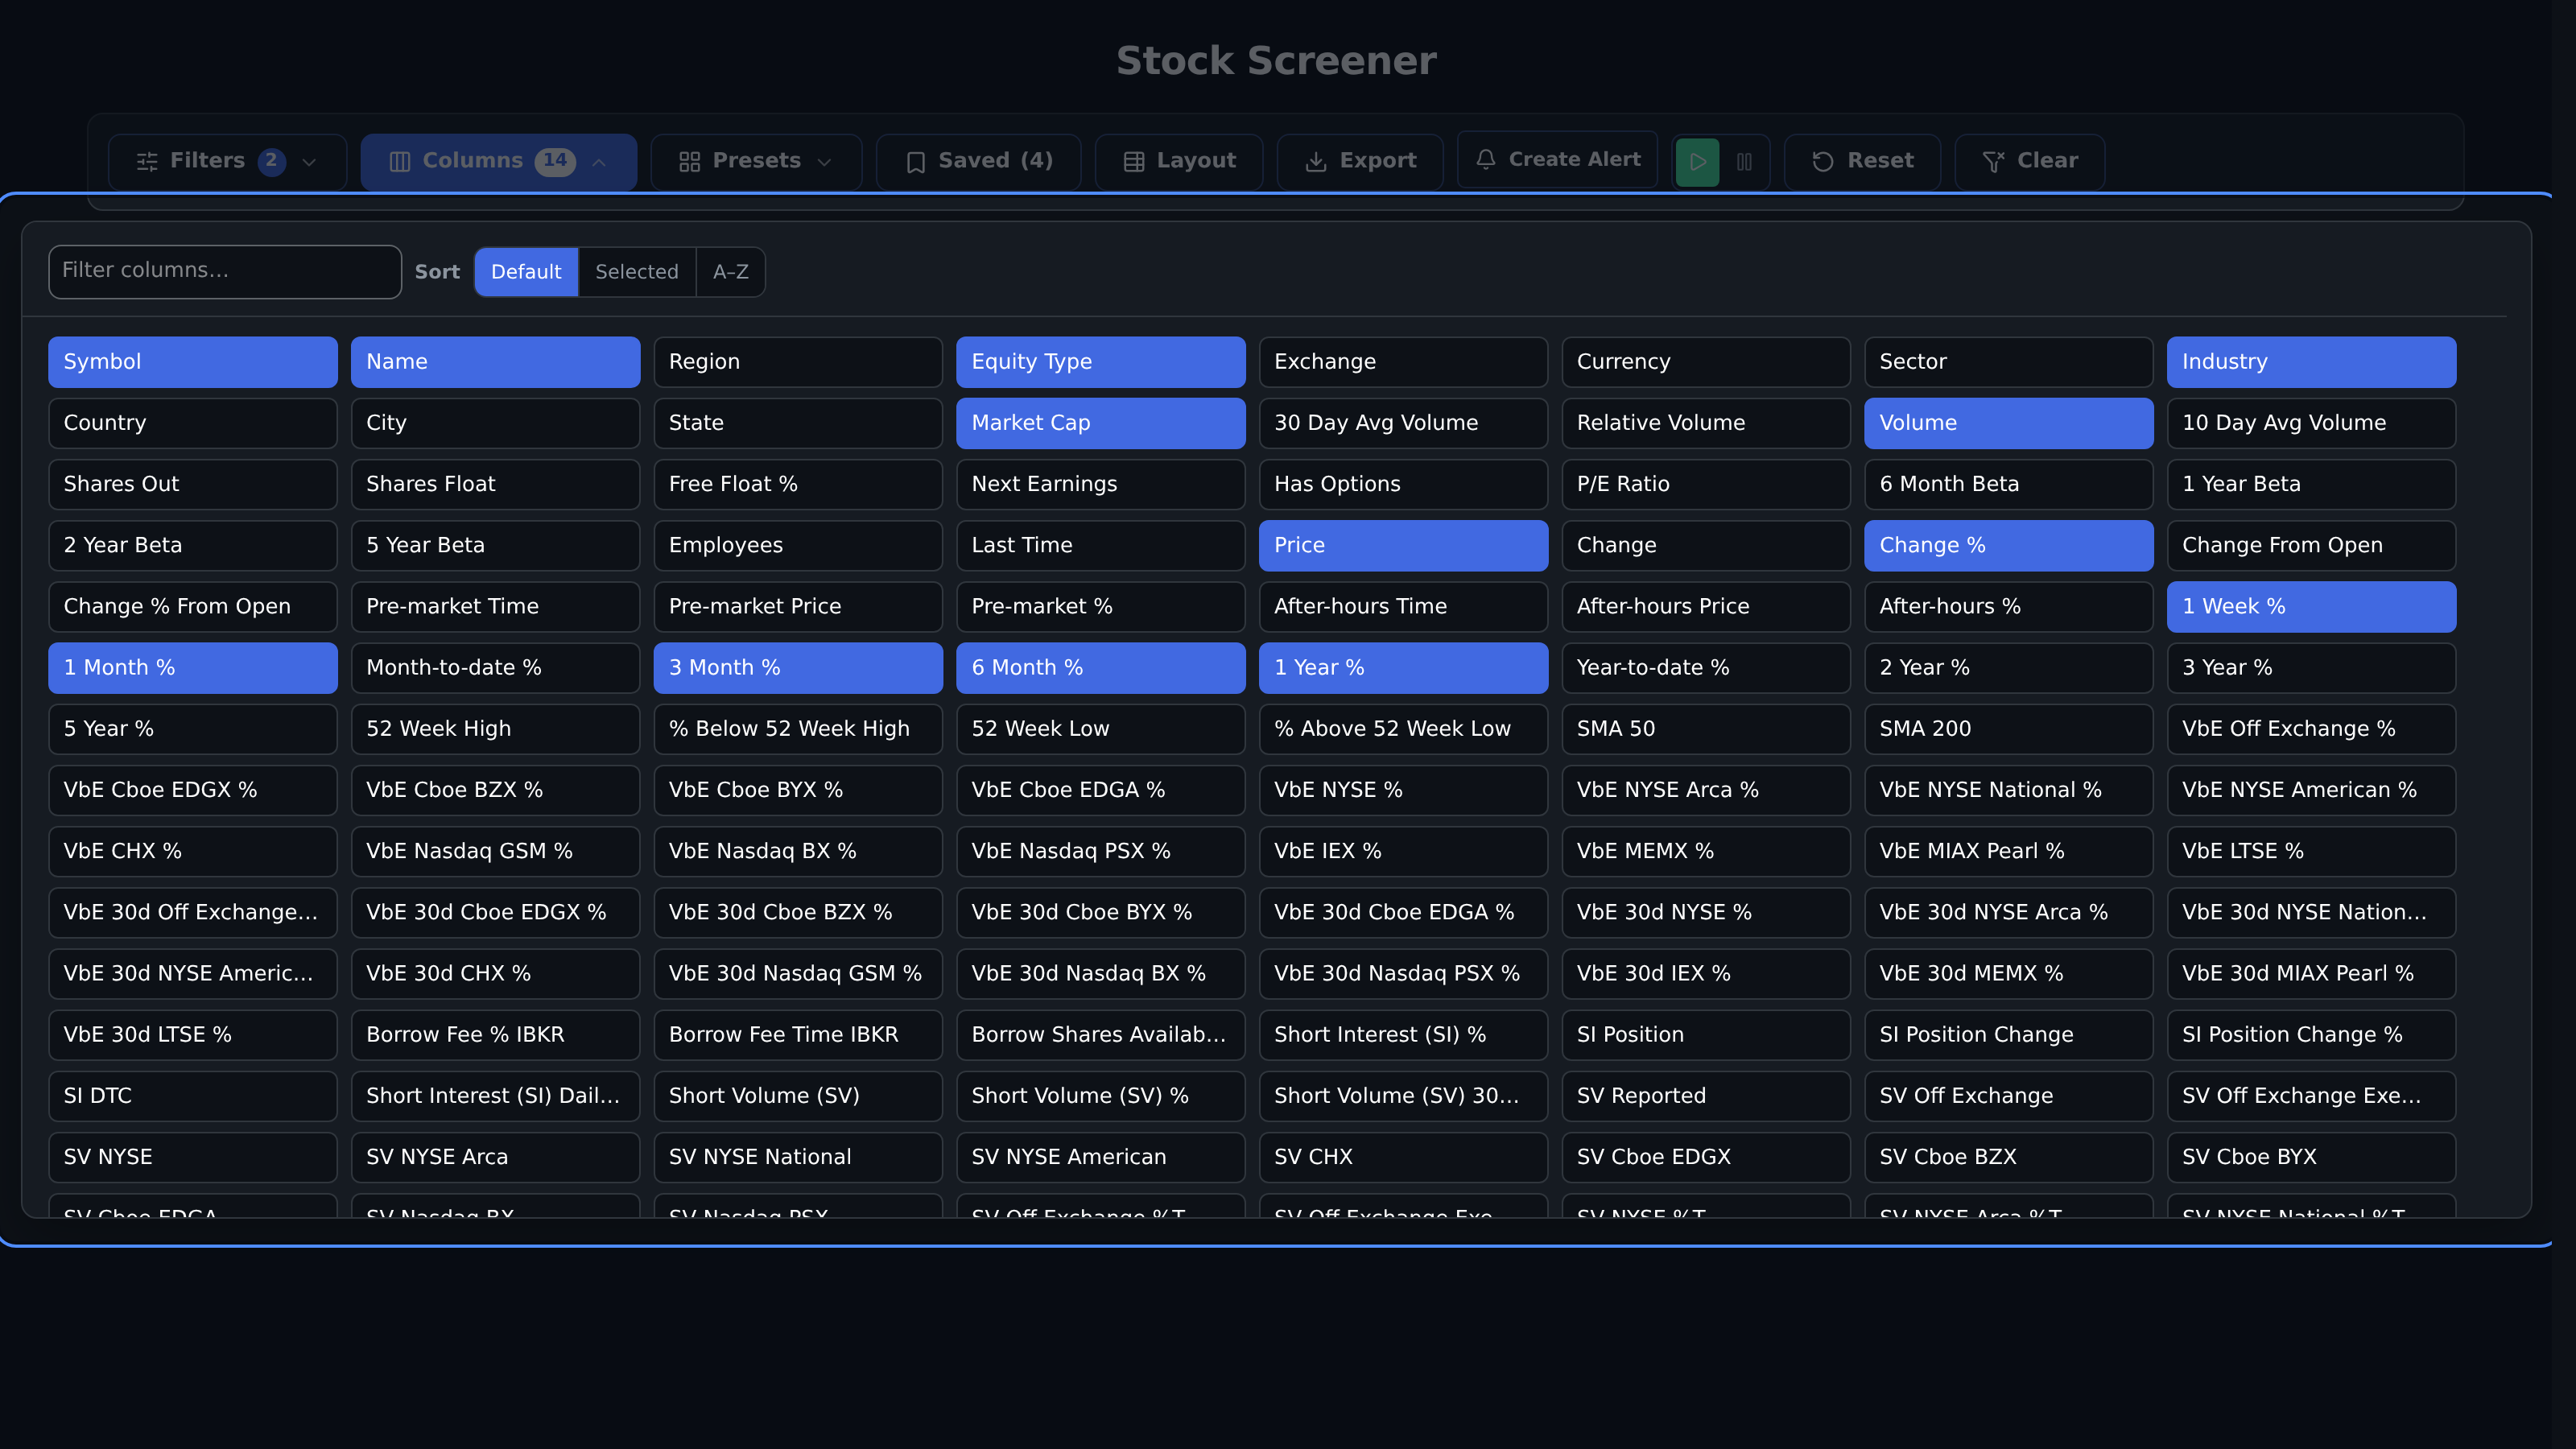Enable 10 Day Avg Volume column

click(x=2311, y=423)
